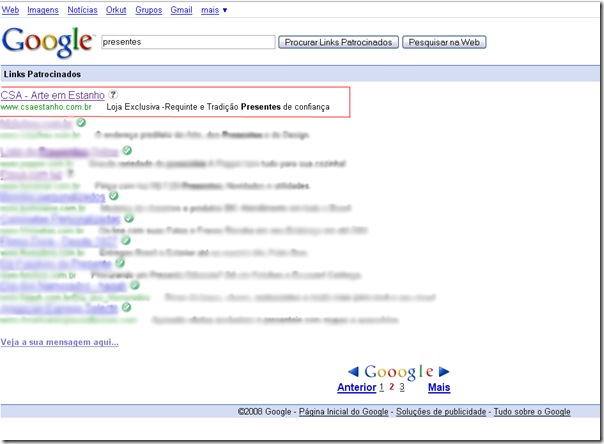Click the www.csaestanho.com.br URL
Screen dimensions: 604x444
[46, 107]
